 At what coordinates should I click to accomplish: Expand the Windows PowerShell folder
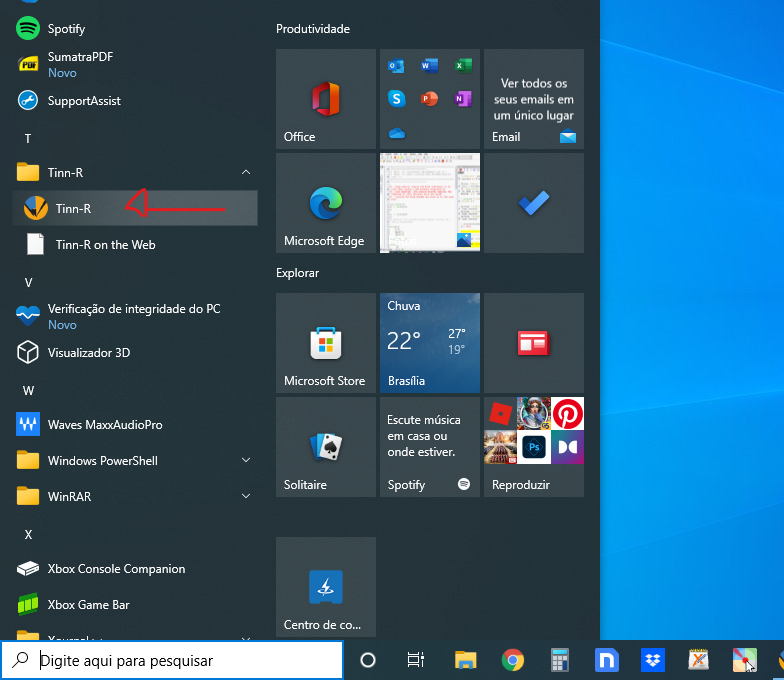[x=135, y=460]
